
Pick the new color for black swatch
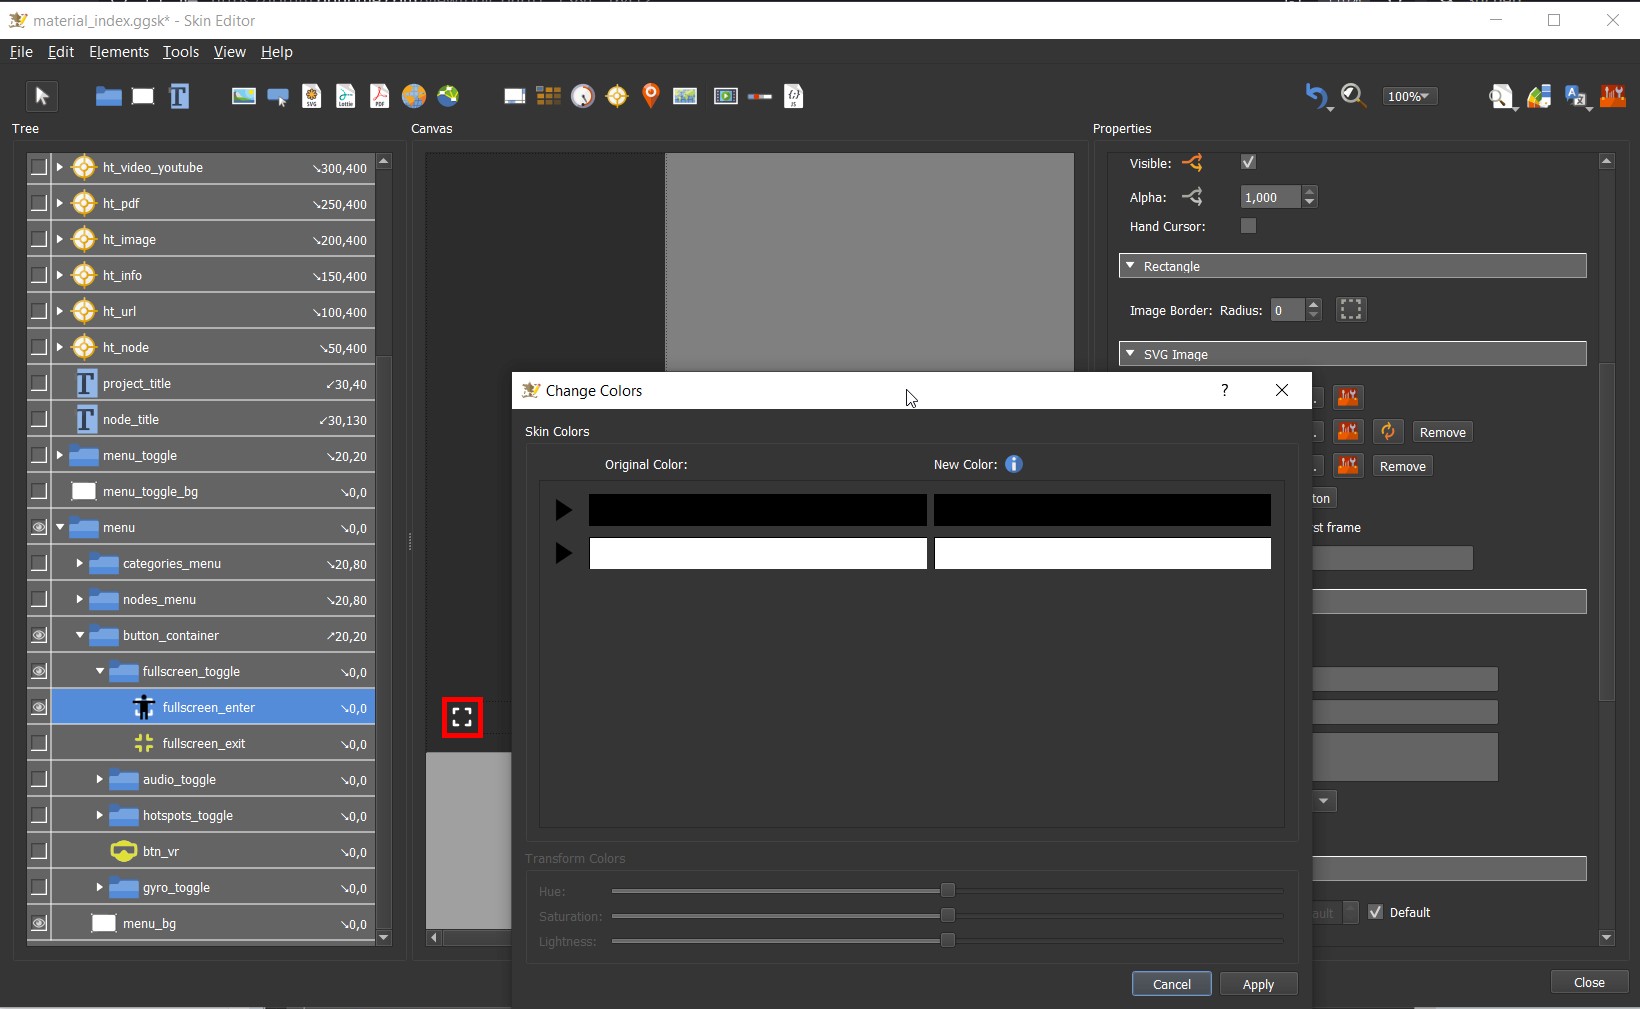(1102, 510)
